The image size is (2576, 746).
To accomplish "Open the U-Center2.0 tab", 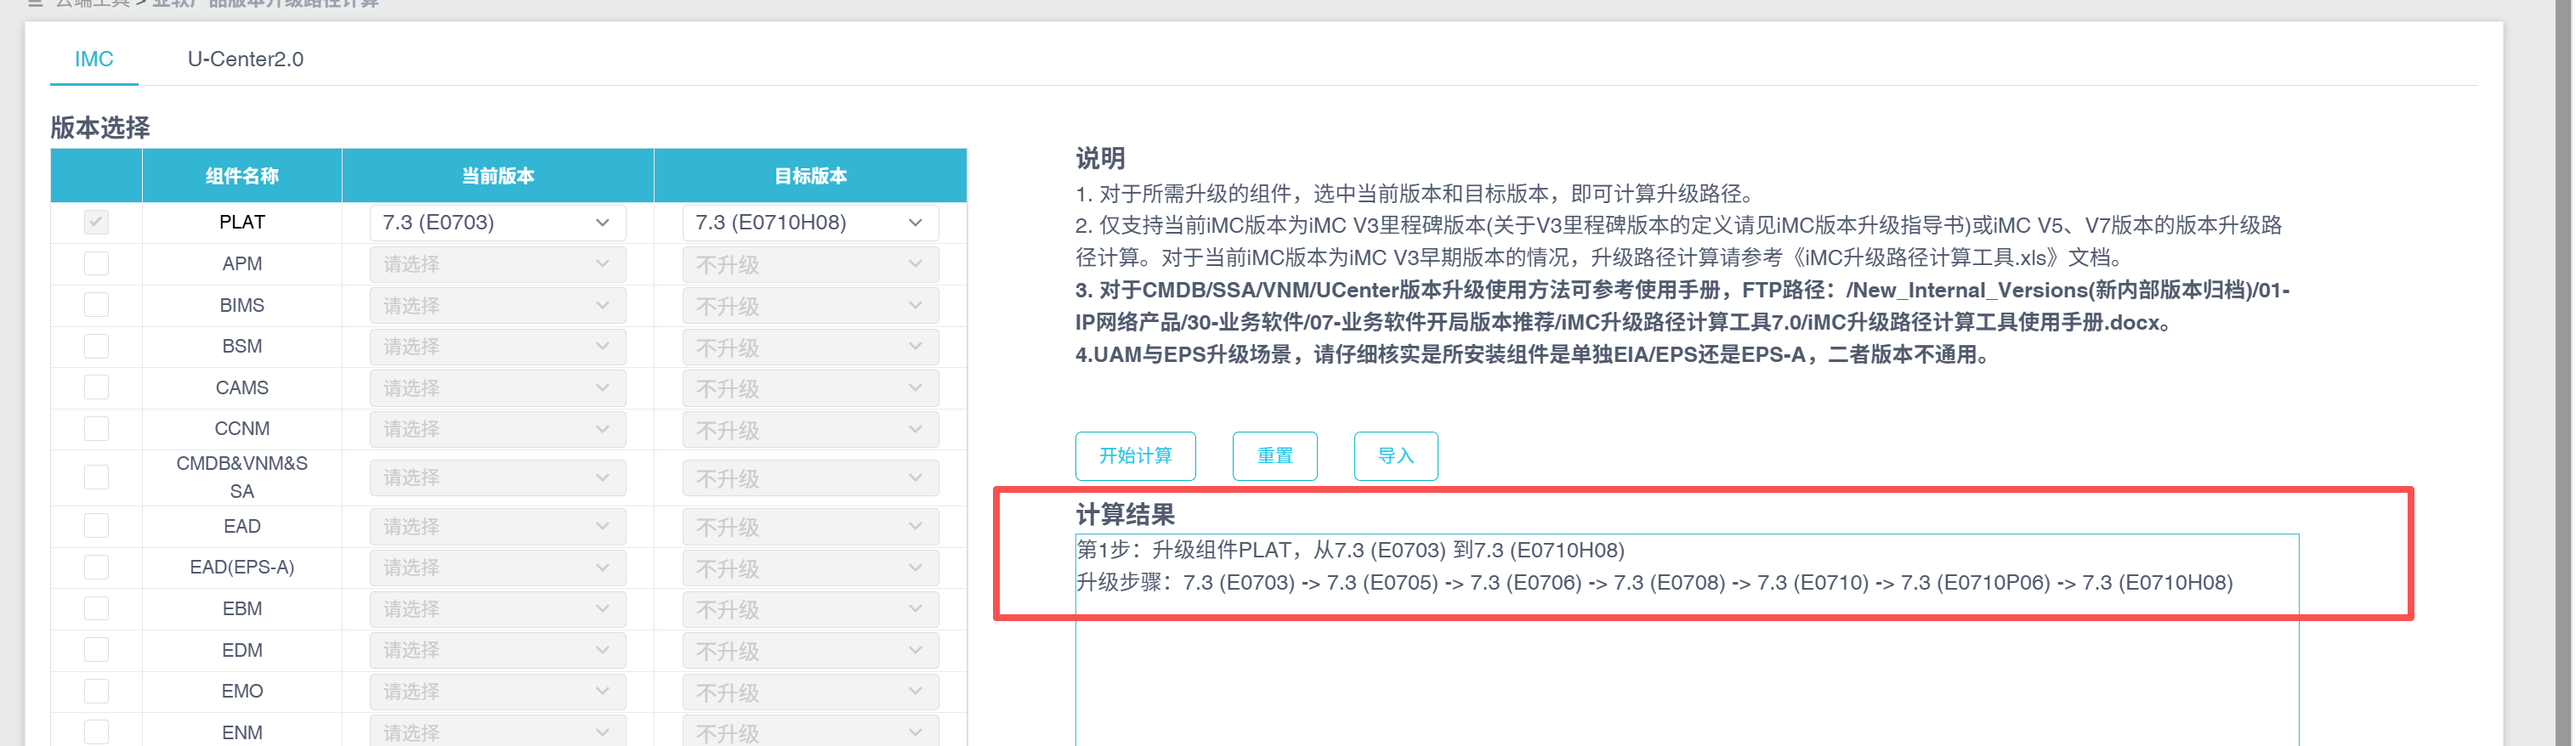I will pos(245,59).
